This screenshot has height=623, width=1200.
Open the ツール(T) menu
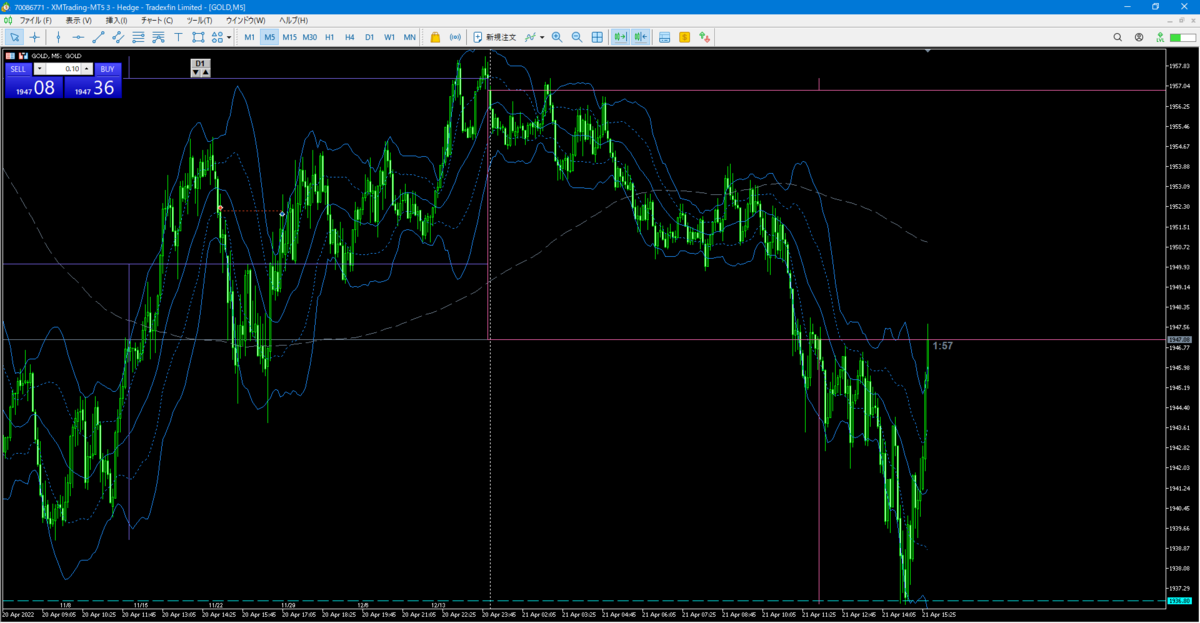(199, 20)
